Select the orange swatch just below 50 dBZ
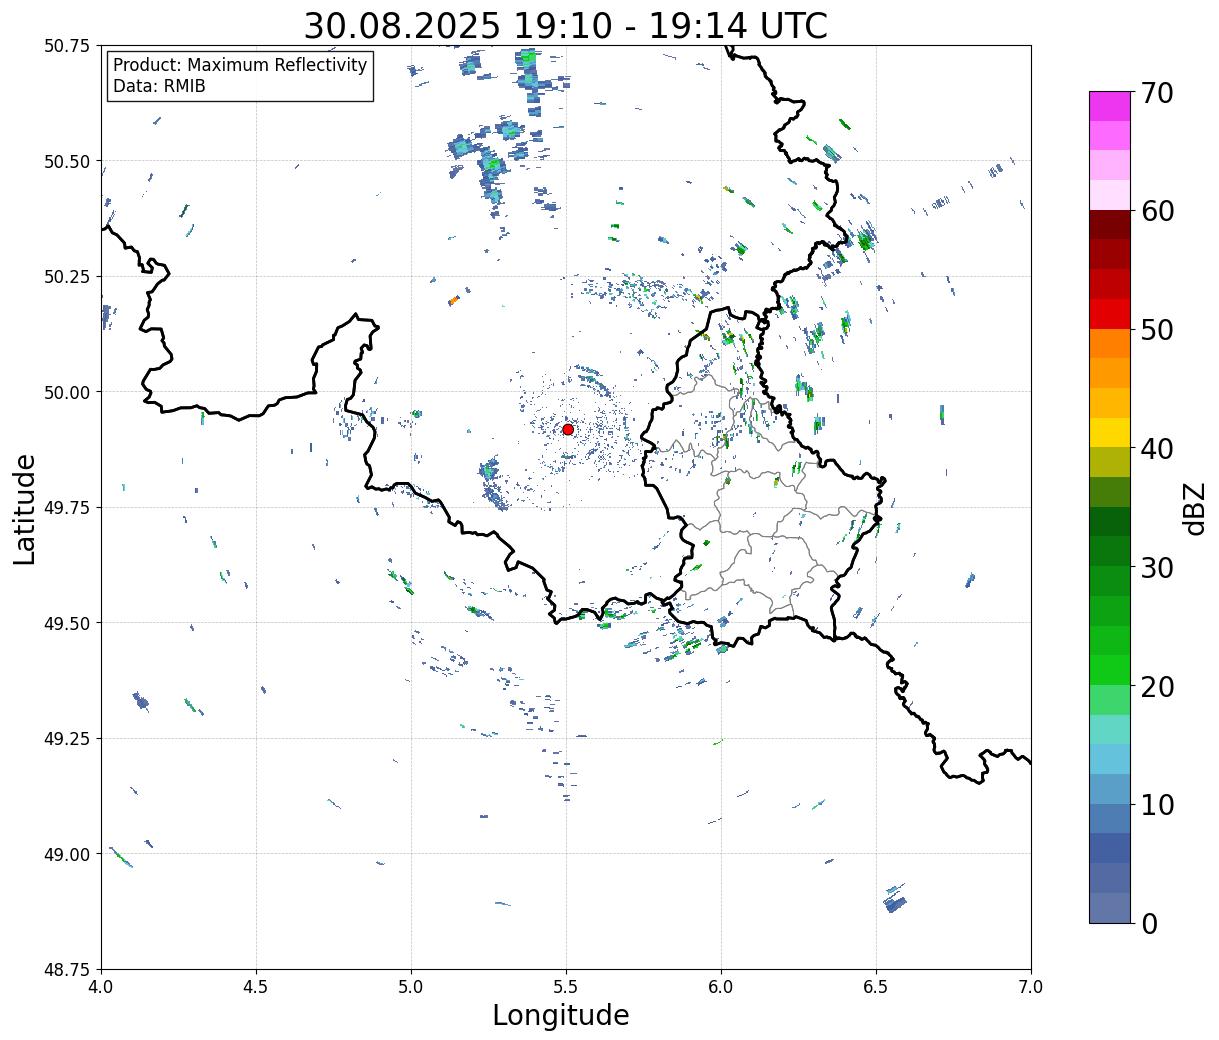 pyautogui.click(x=1110, y=343)
